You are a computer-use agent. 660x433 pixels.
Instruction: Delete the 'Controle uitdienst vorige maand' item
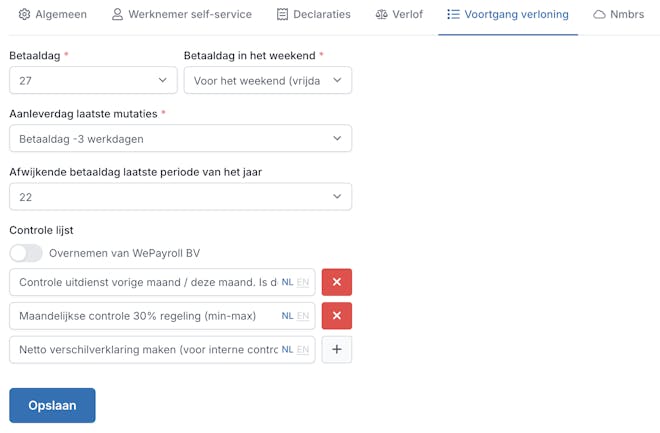pos(336,282)
